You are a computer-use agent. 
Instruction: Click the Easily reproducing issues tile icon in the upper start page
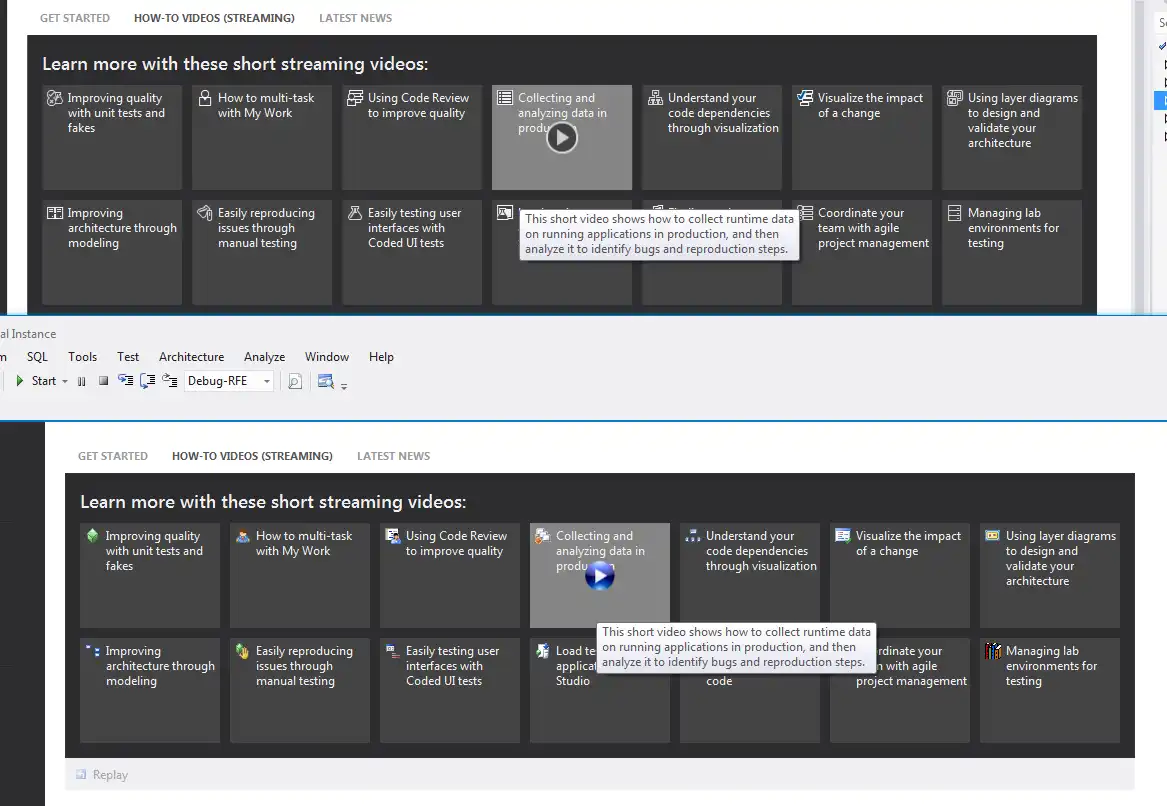[205, 213]
